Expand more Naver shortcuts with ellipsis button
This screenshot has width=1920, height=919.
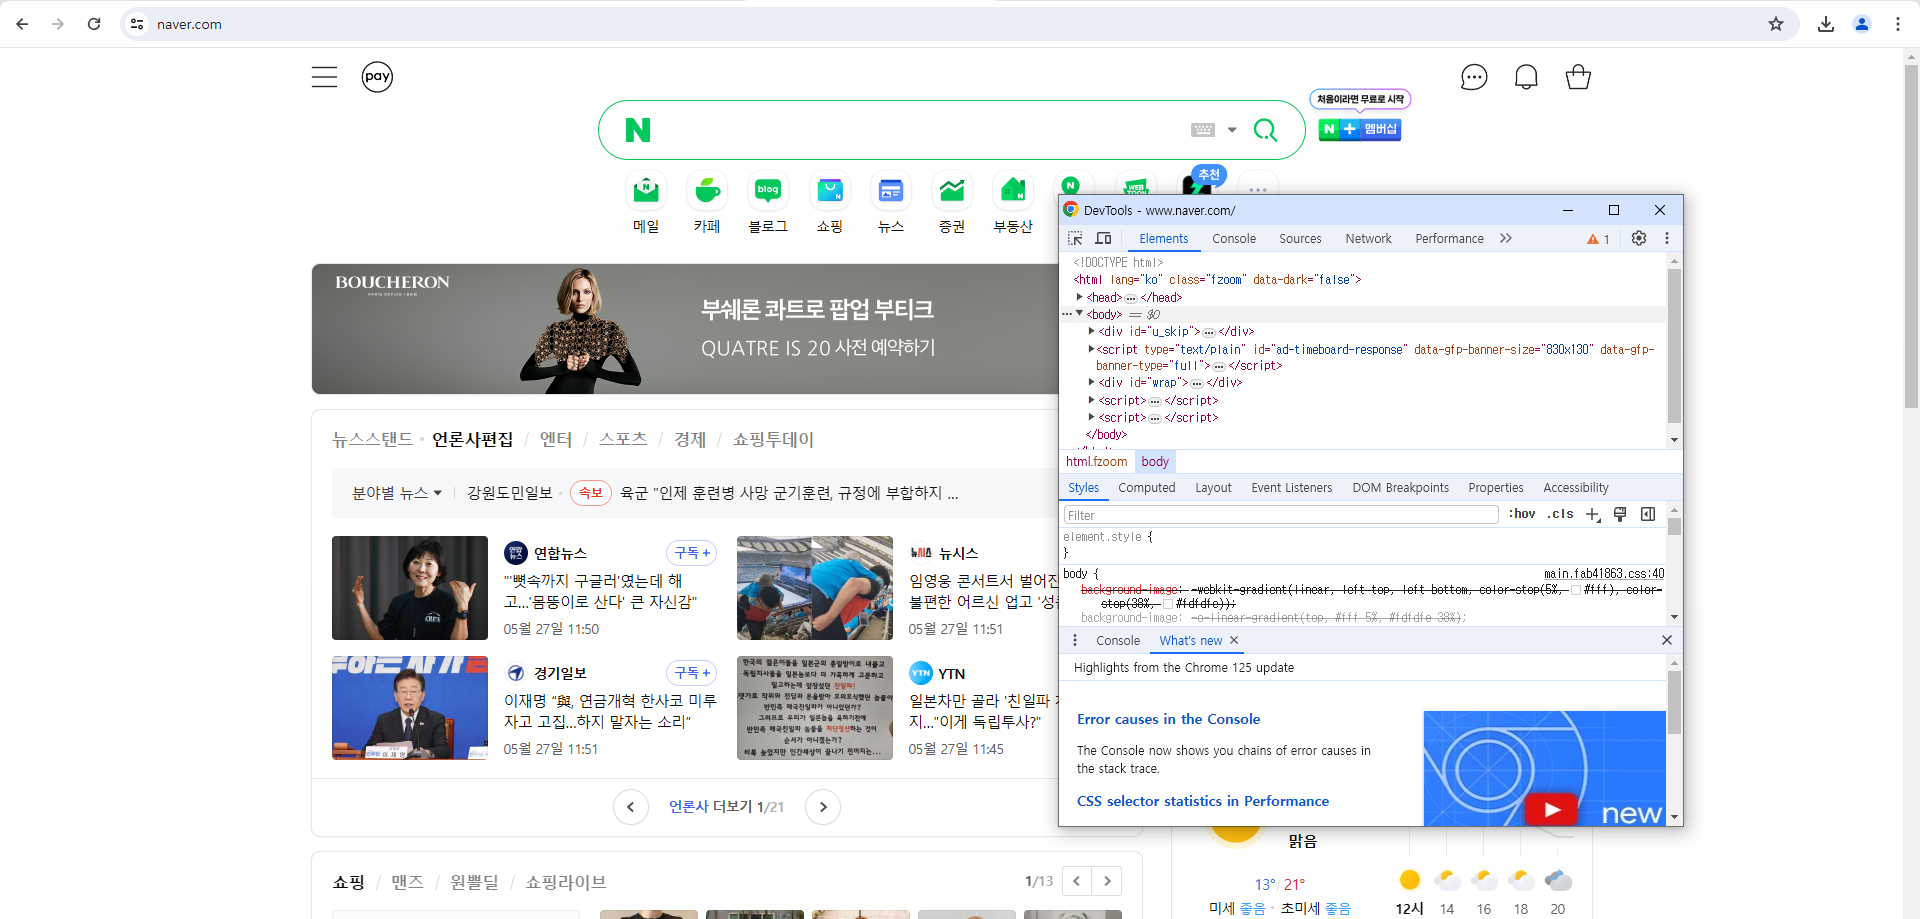pyautogui.click(x=1258, y=190)
